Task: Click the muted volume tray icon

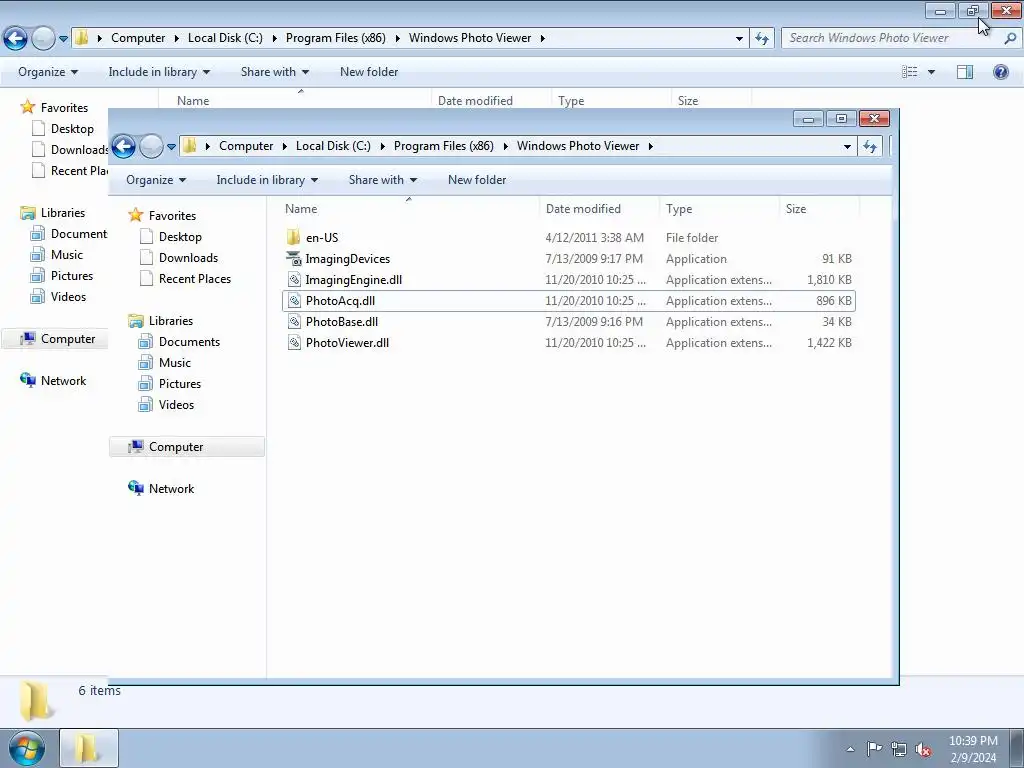Action: (923, 749)
